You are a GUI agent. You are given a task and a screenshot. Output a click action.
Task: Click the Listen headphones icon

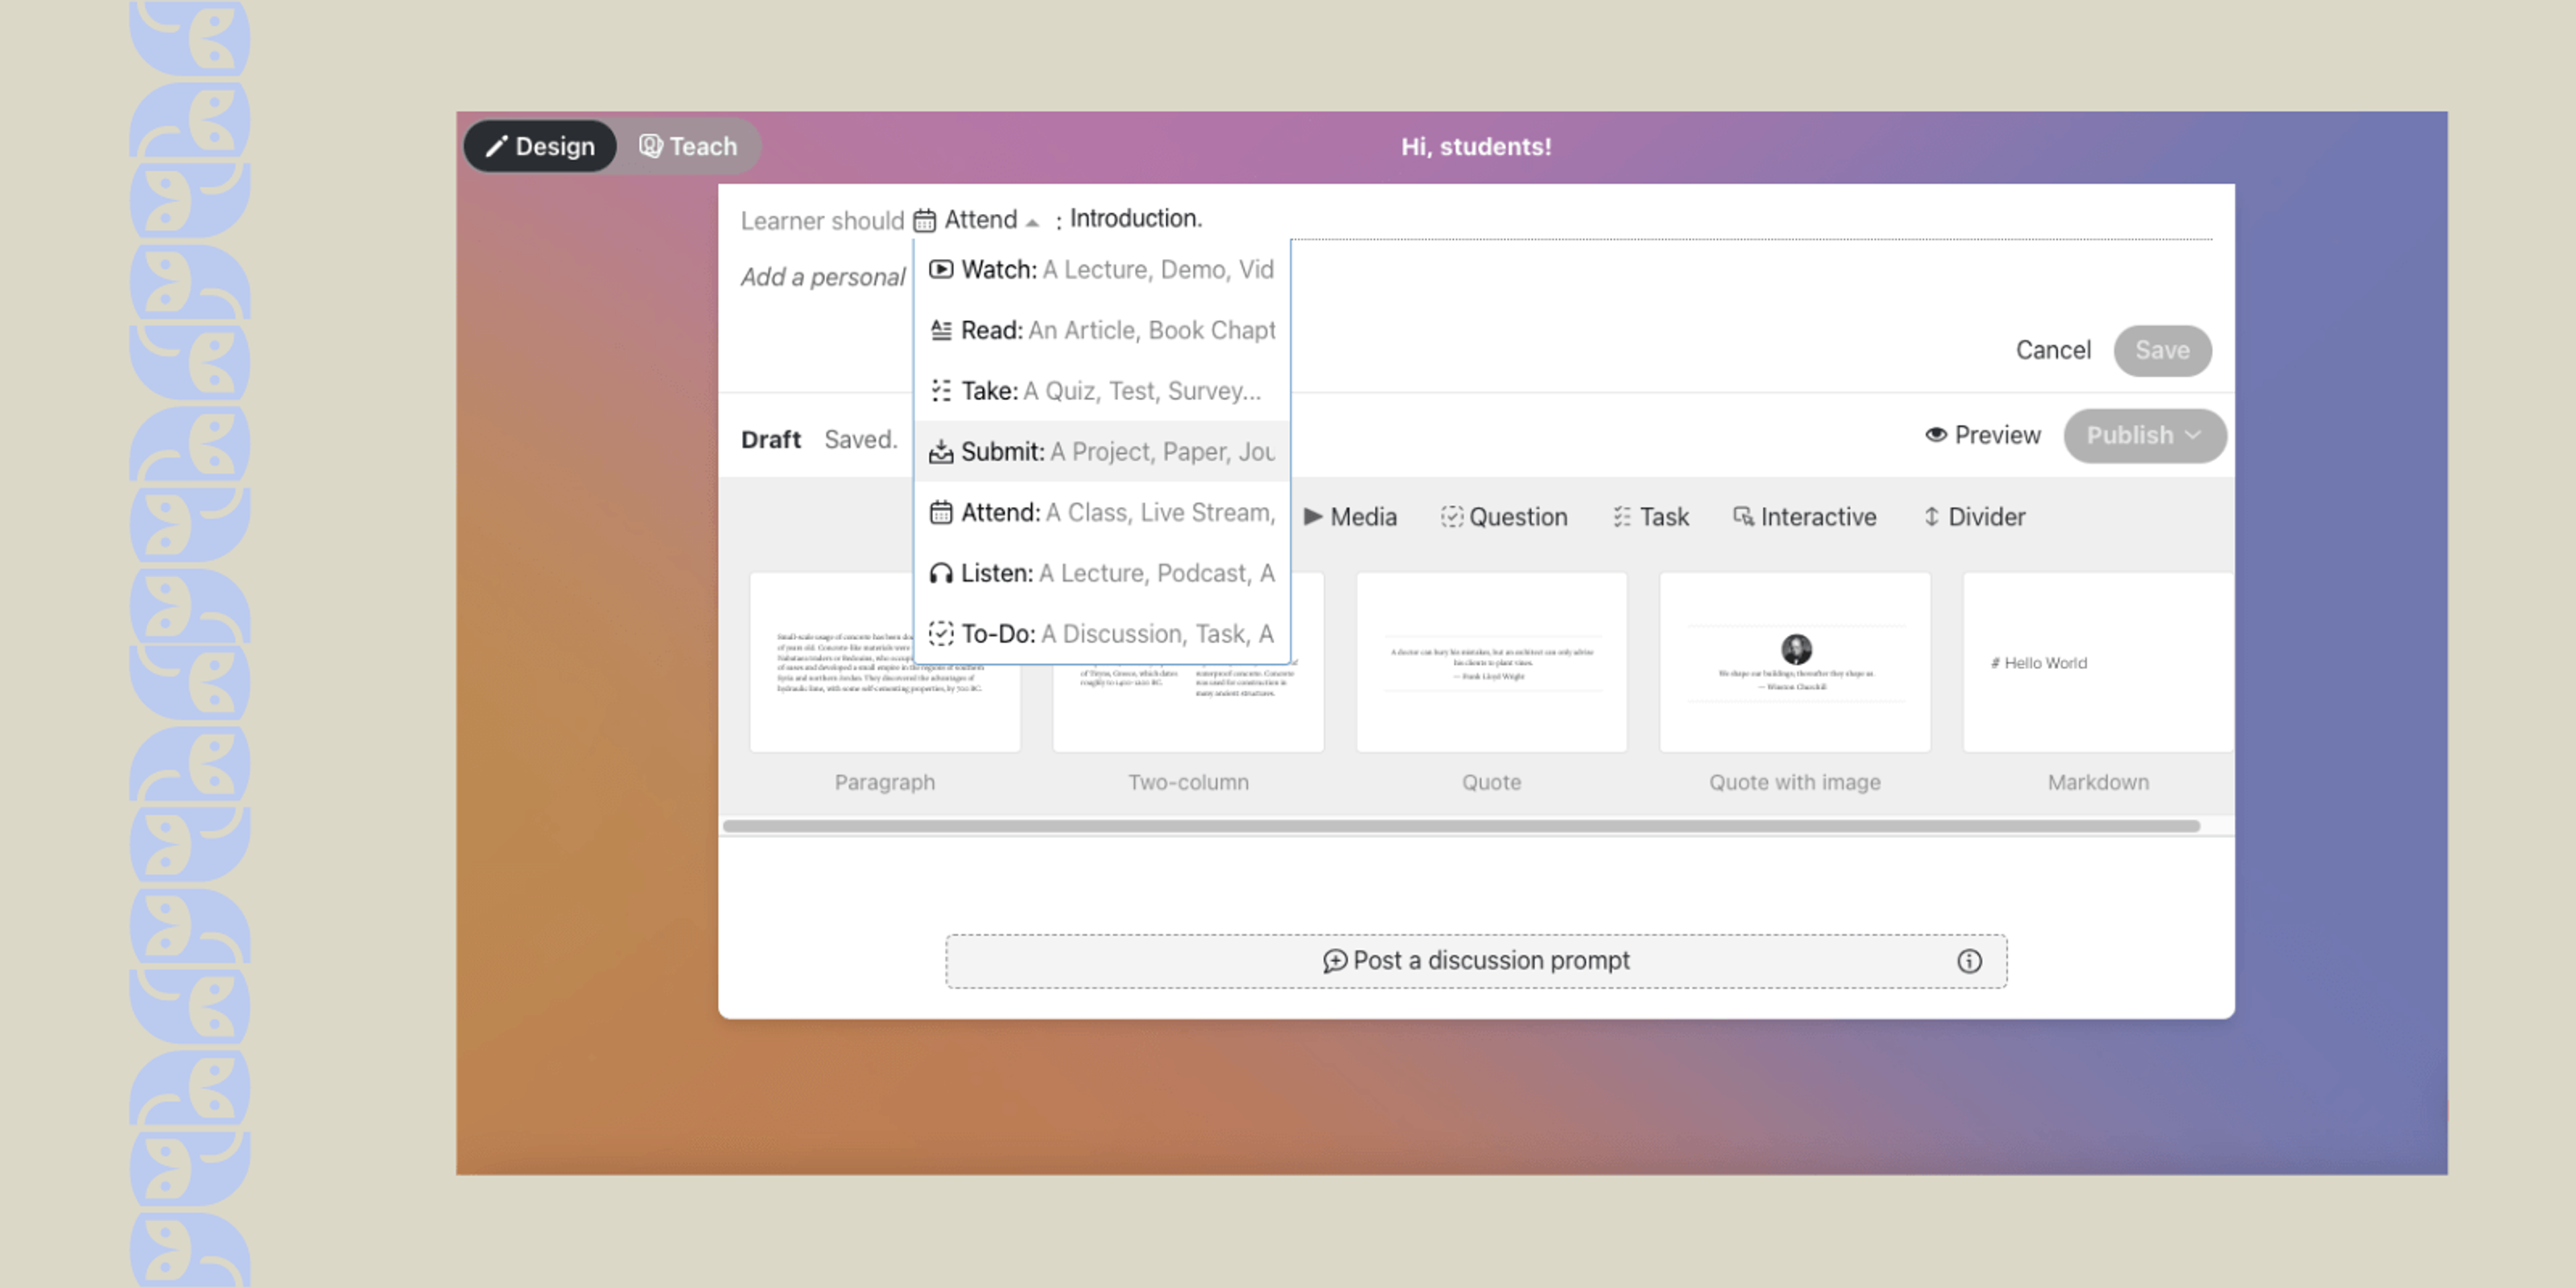tap(941, 573)
